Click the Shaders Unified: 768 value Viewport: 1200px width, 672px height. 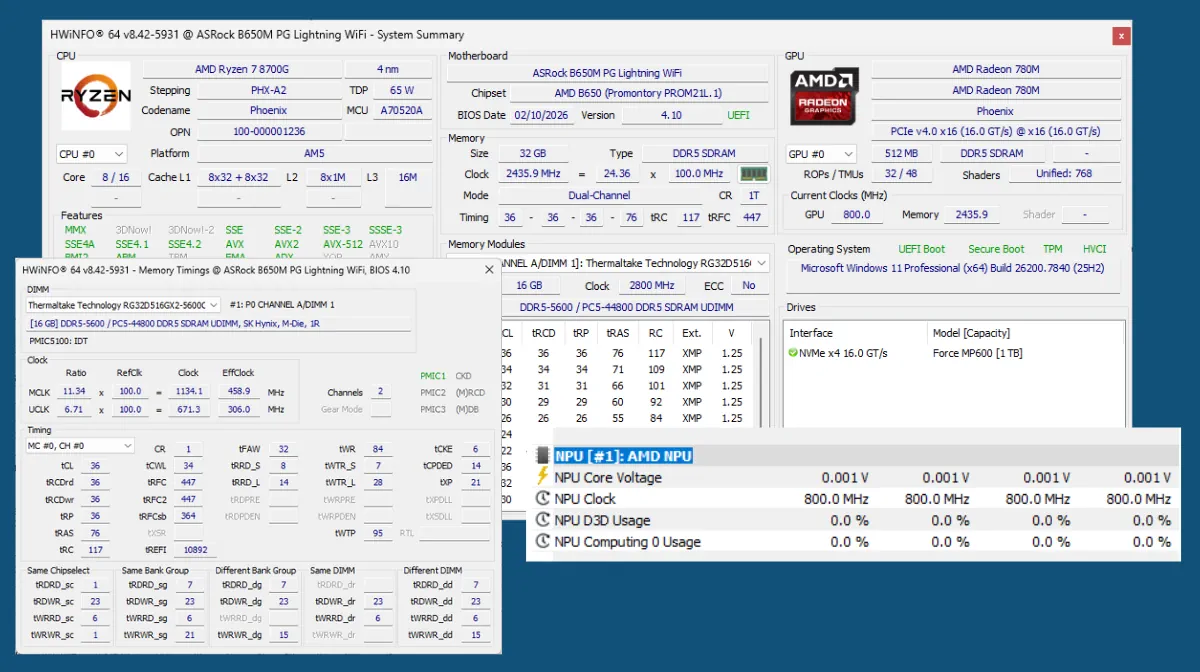[x=1064, y=174]
